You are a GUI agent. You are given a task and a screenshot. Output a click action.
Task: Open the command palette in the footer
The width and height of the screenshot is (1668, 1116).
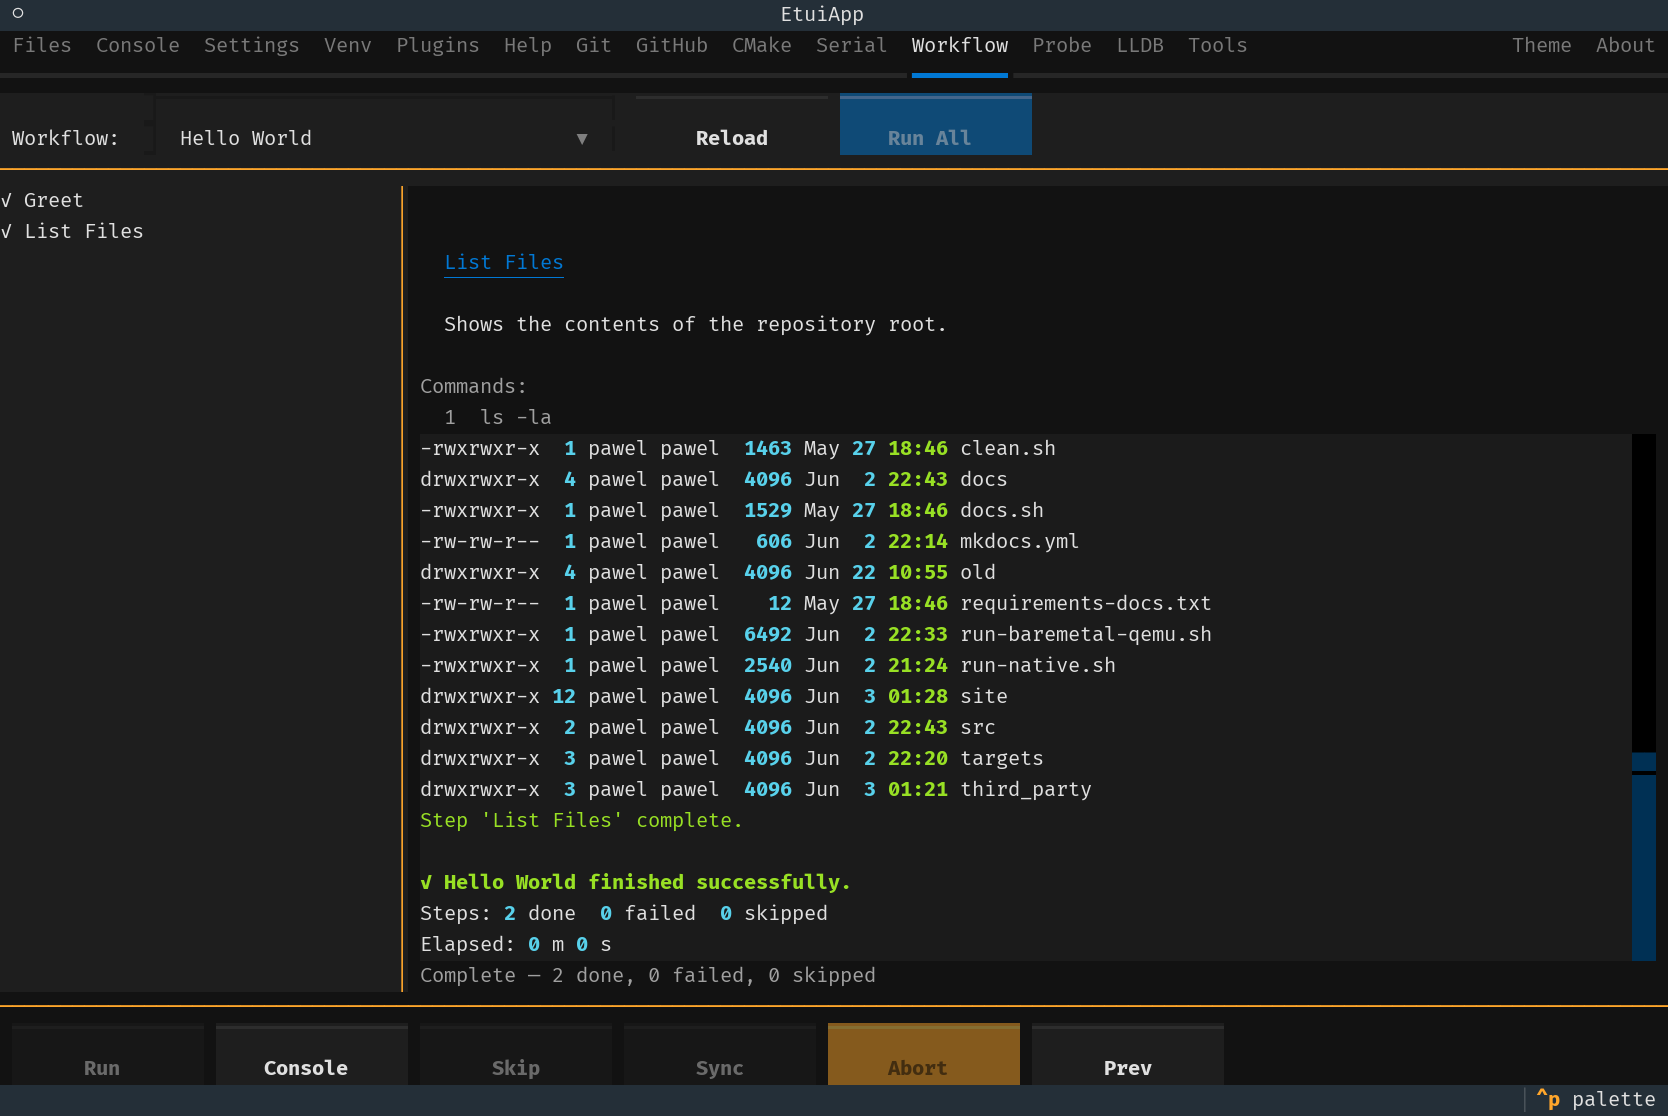1596,1099
